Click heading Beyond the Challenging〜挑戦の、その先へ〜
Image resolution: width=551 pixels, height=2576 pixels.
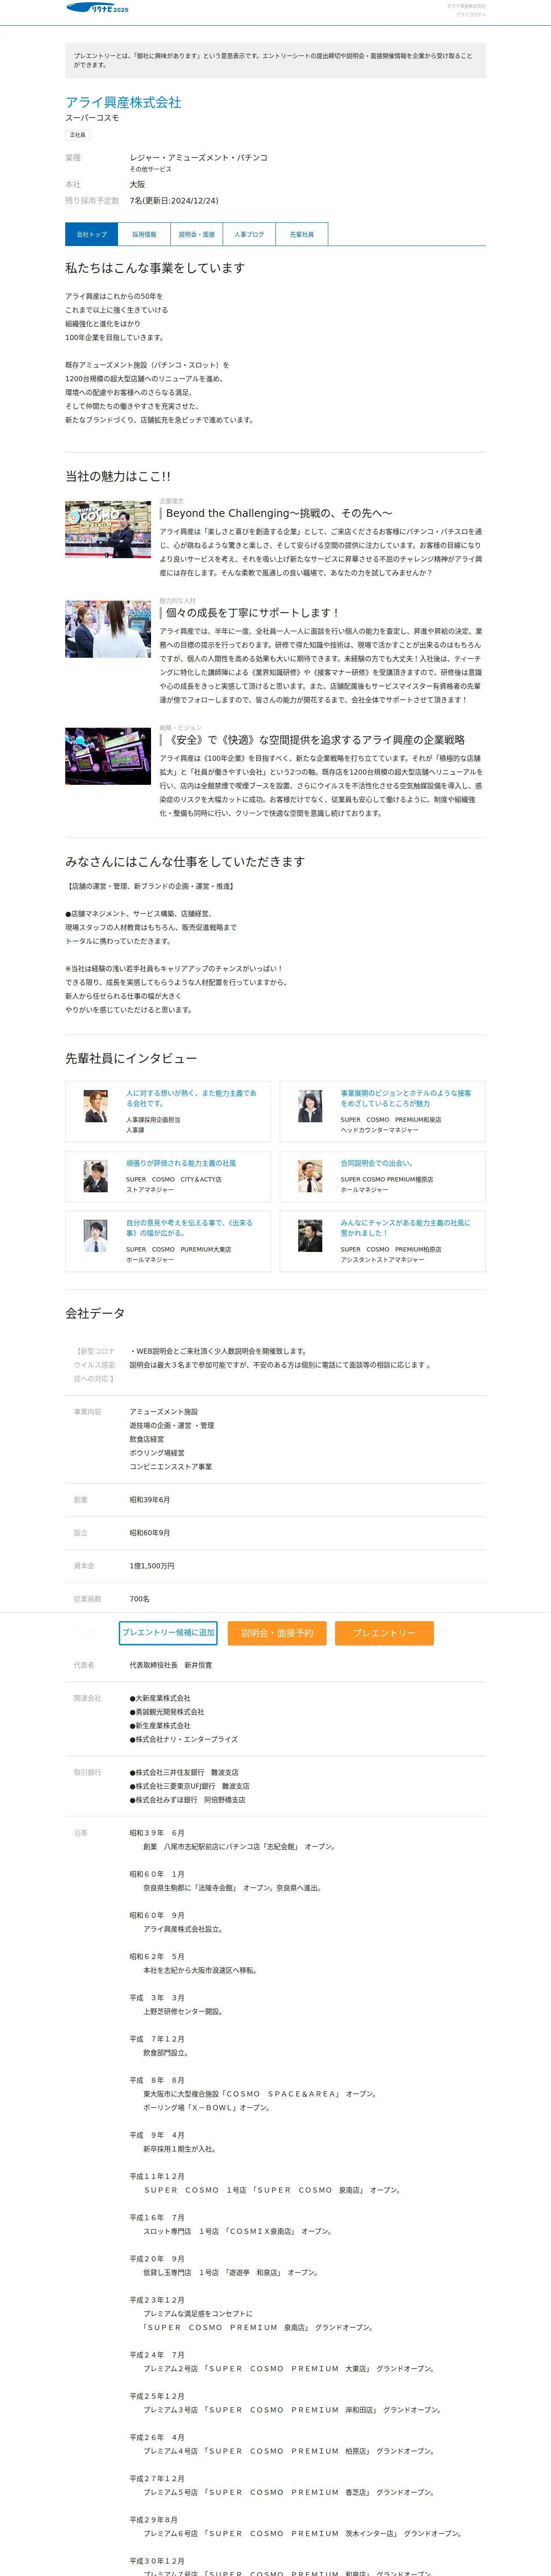pos(279,513)
